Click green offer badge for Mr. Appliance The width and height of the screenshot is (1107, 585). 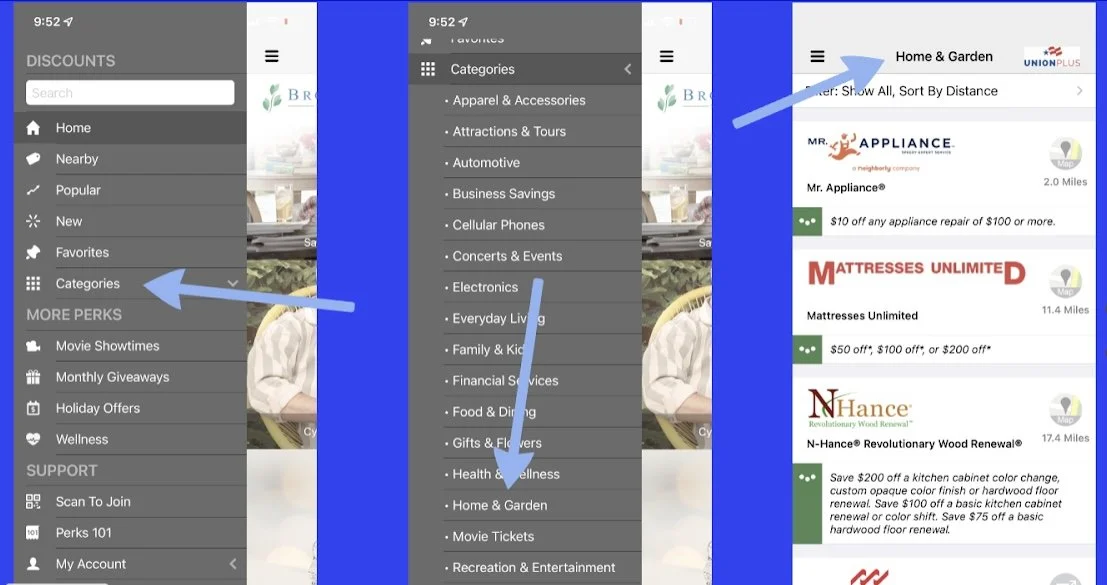(807, 221)
